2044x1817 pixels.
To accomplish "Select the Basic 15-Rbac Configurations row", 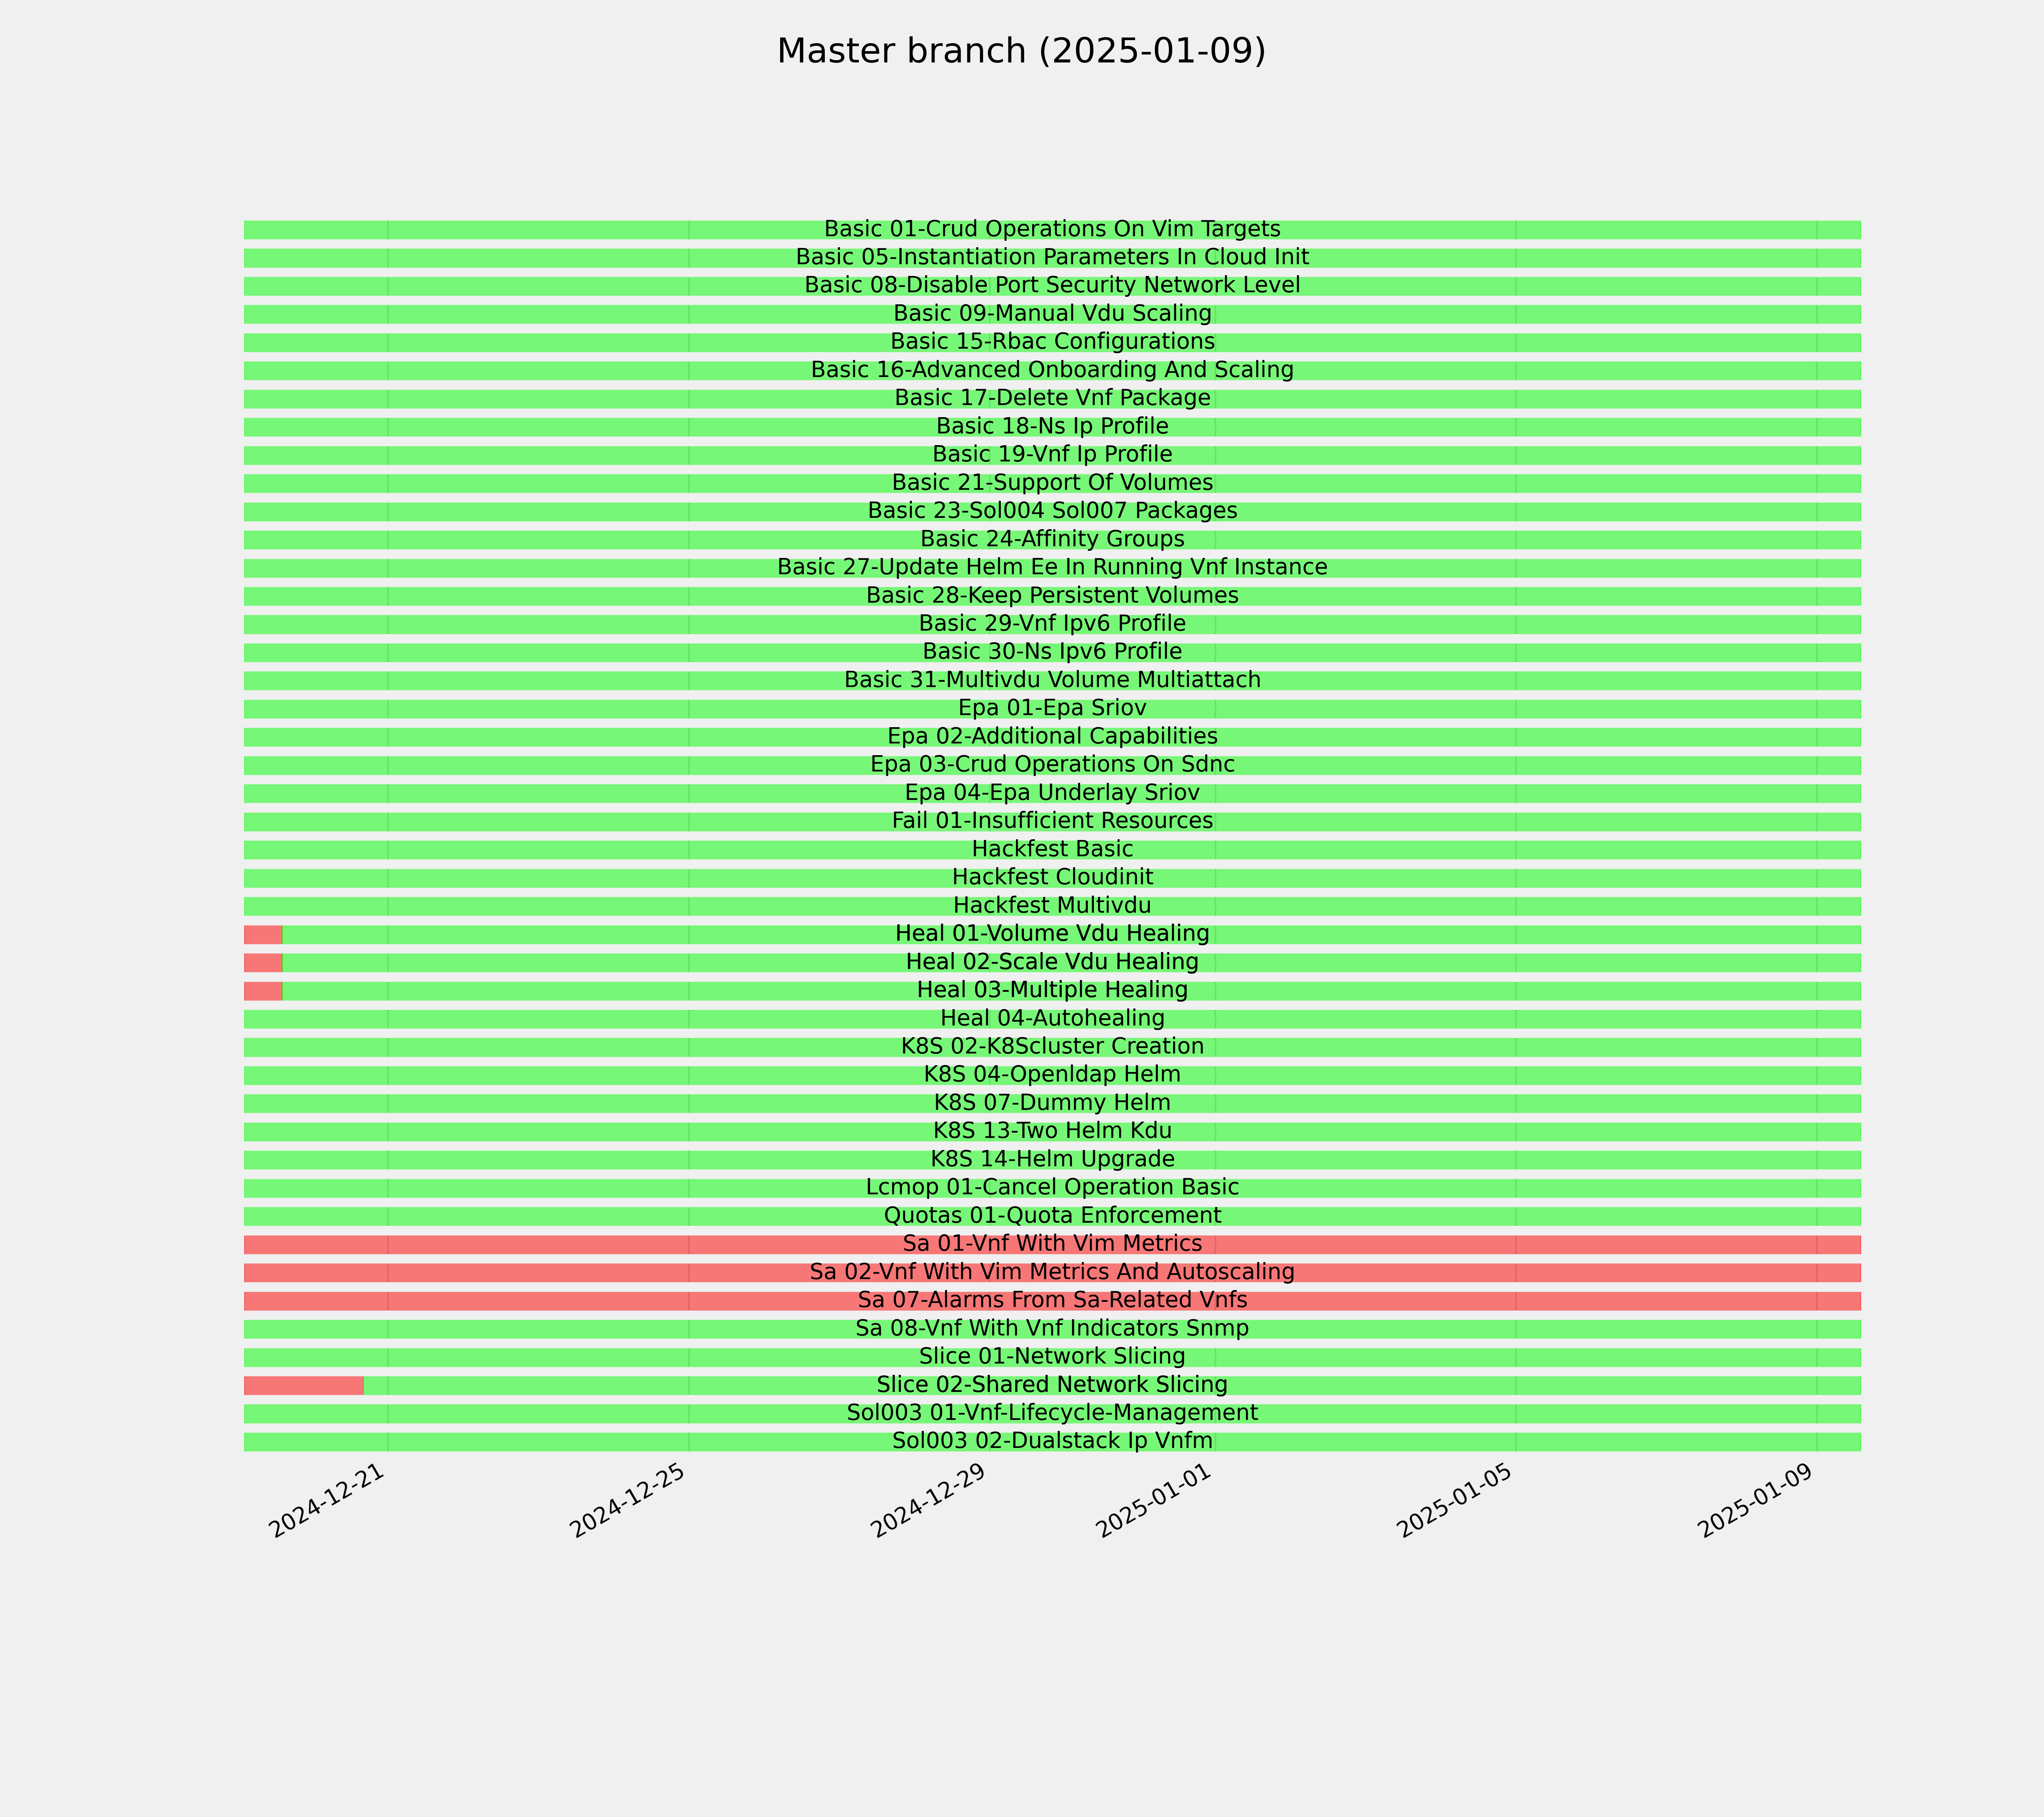I will (1052, 342).
